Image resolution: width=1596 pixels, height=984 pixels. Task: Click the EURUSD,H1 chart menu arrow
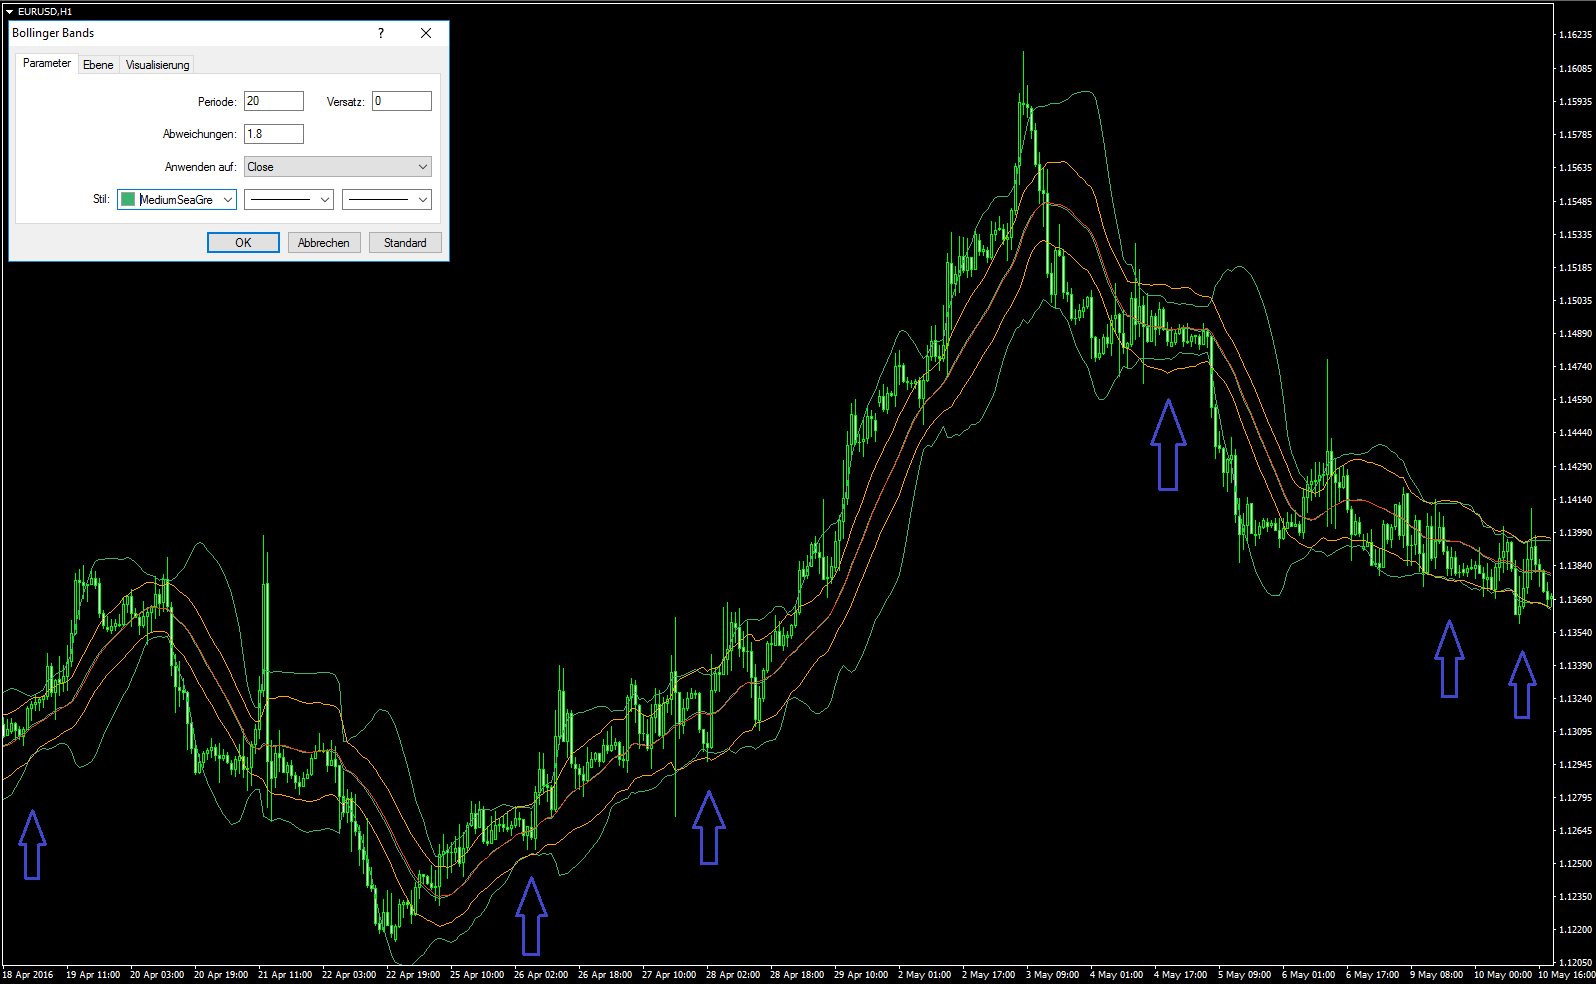9,12
